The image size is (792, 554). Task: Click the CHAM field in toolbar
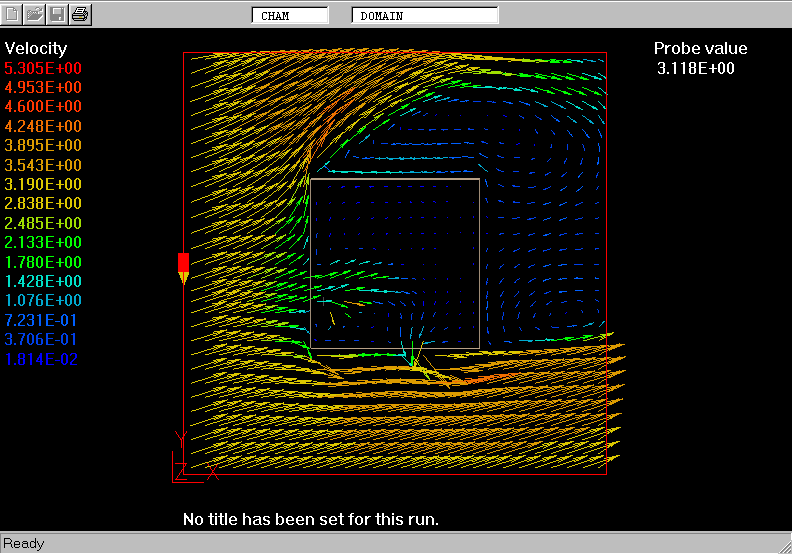tap(289, 15)
